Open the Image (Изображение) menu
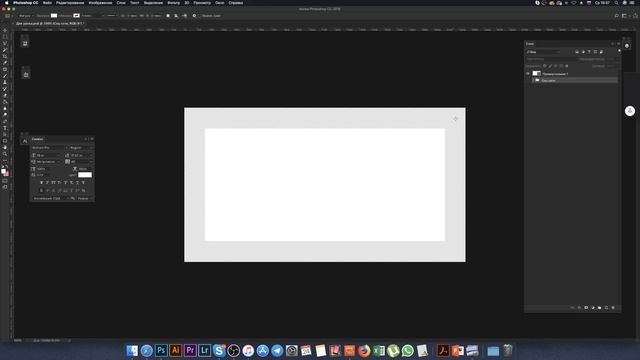The image size is (640, 360). [100, 3]
